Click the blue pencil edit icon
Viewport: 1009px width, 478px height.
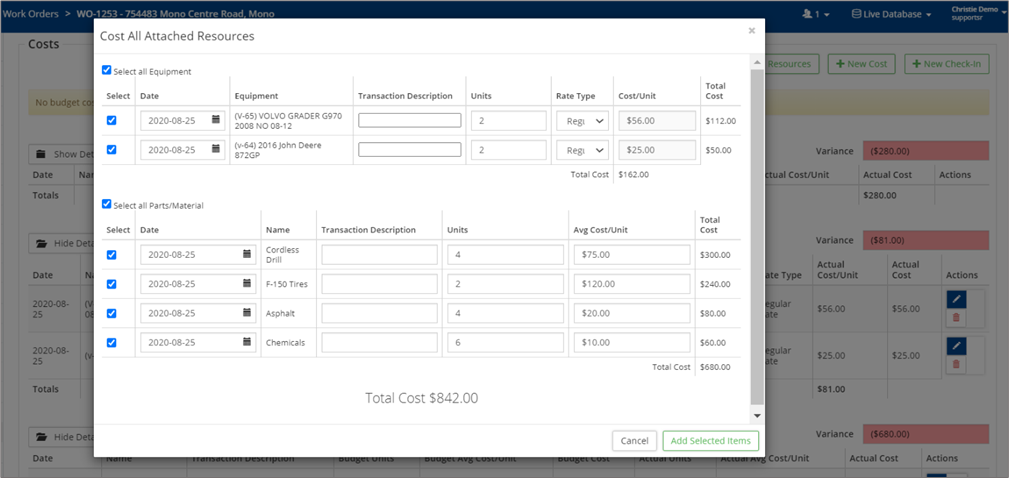point(956,298)
